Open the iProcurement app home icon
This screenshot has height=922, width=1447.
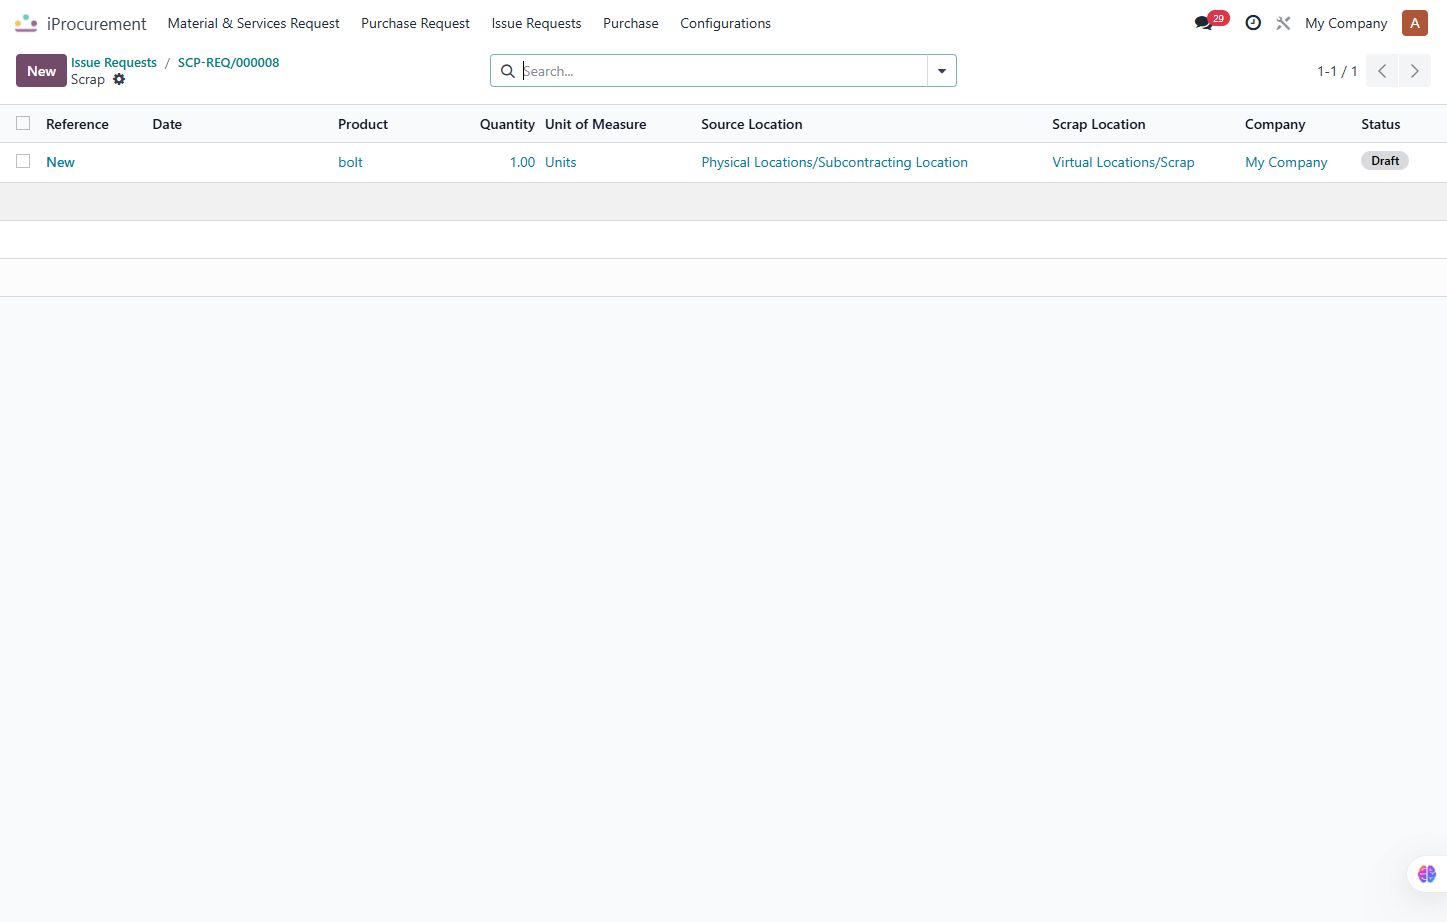coord(26,23)
